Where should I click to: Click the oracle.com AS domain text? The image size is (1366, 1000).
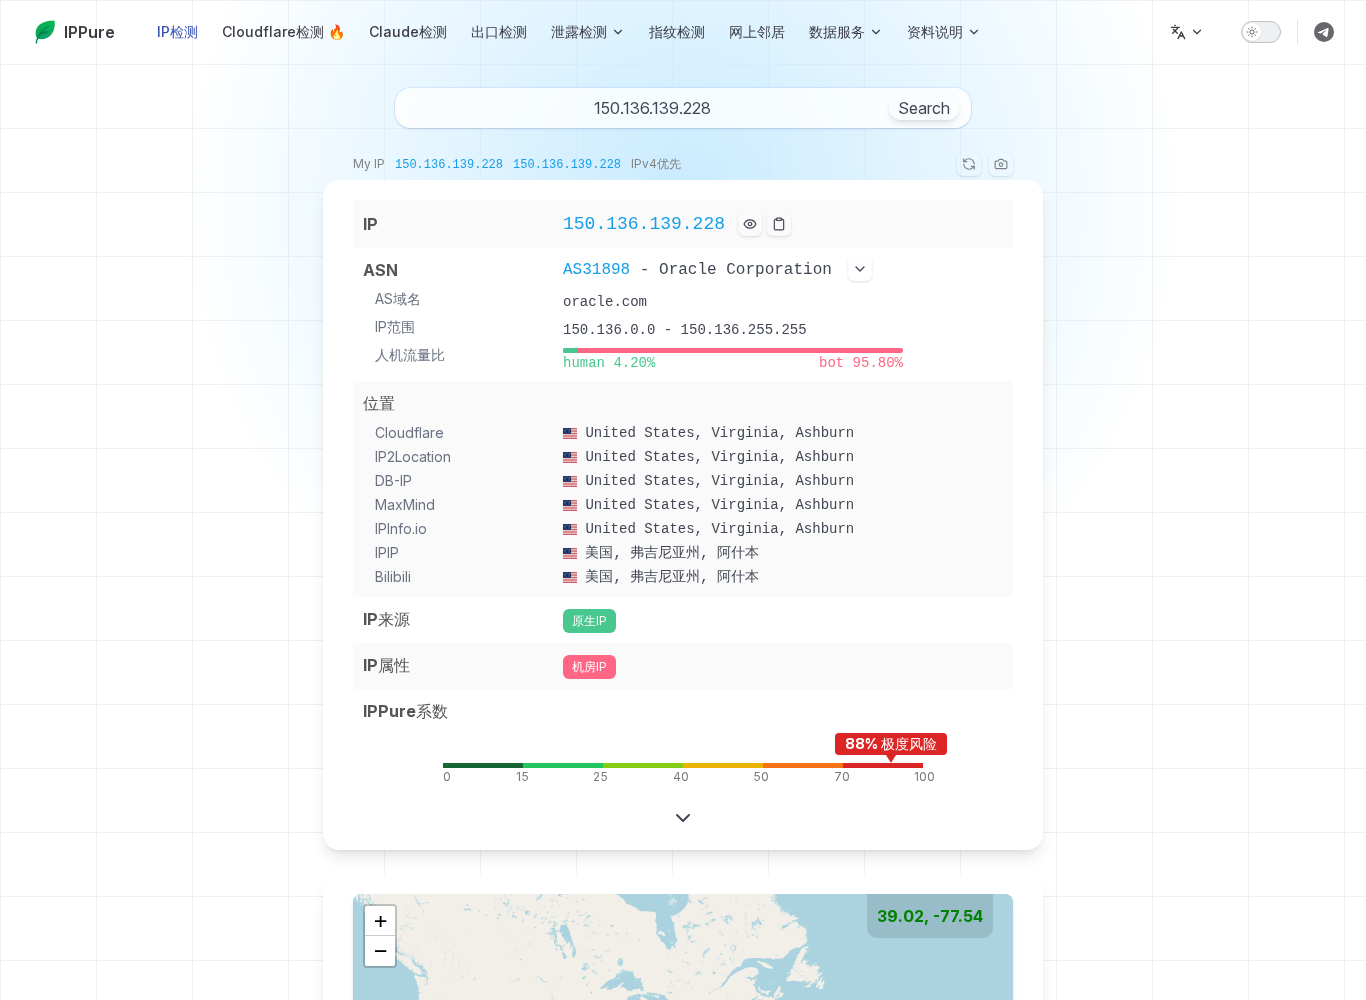[605, 301]
